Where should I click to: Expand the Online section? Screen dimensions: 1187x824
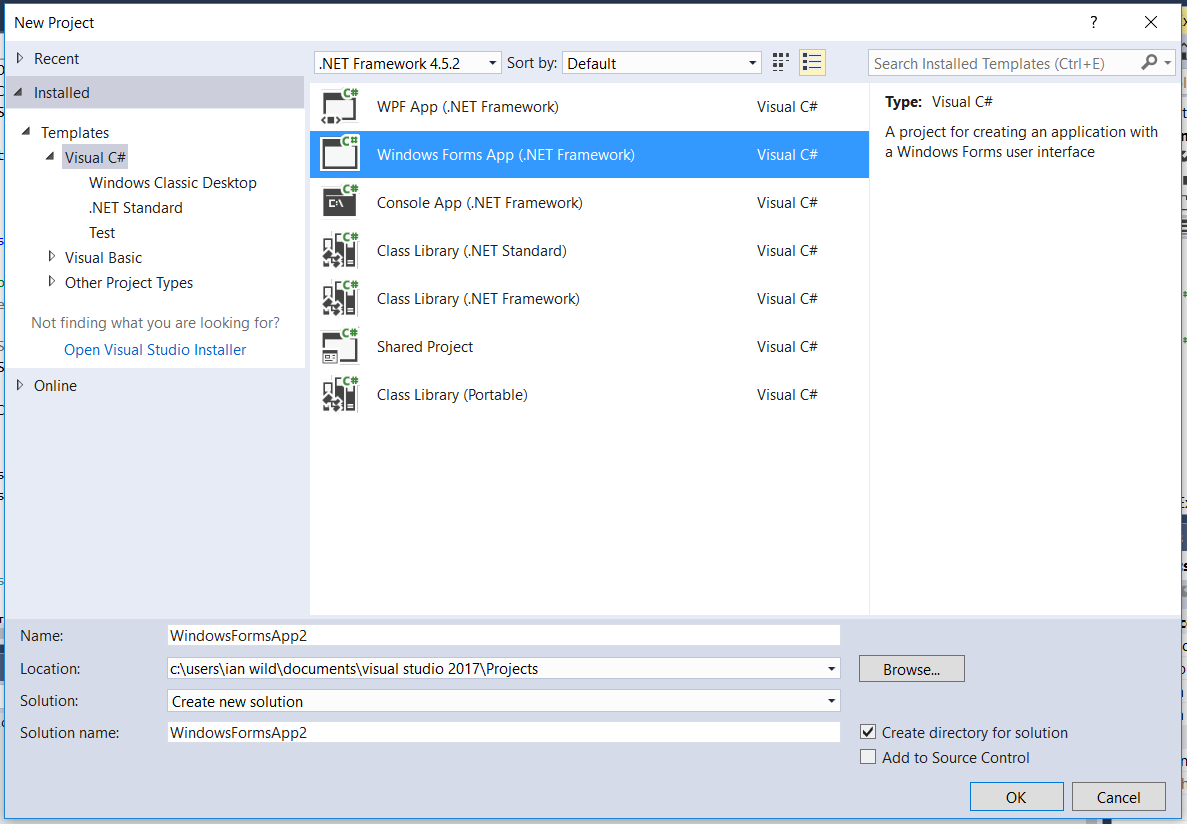point(20,385)
